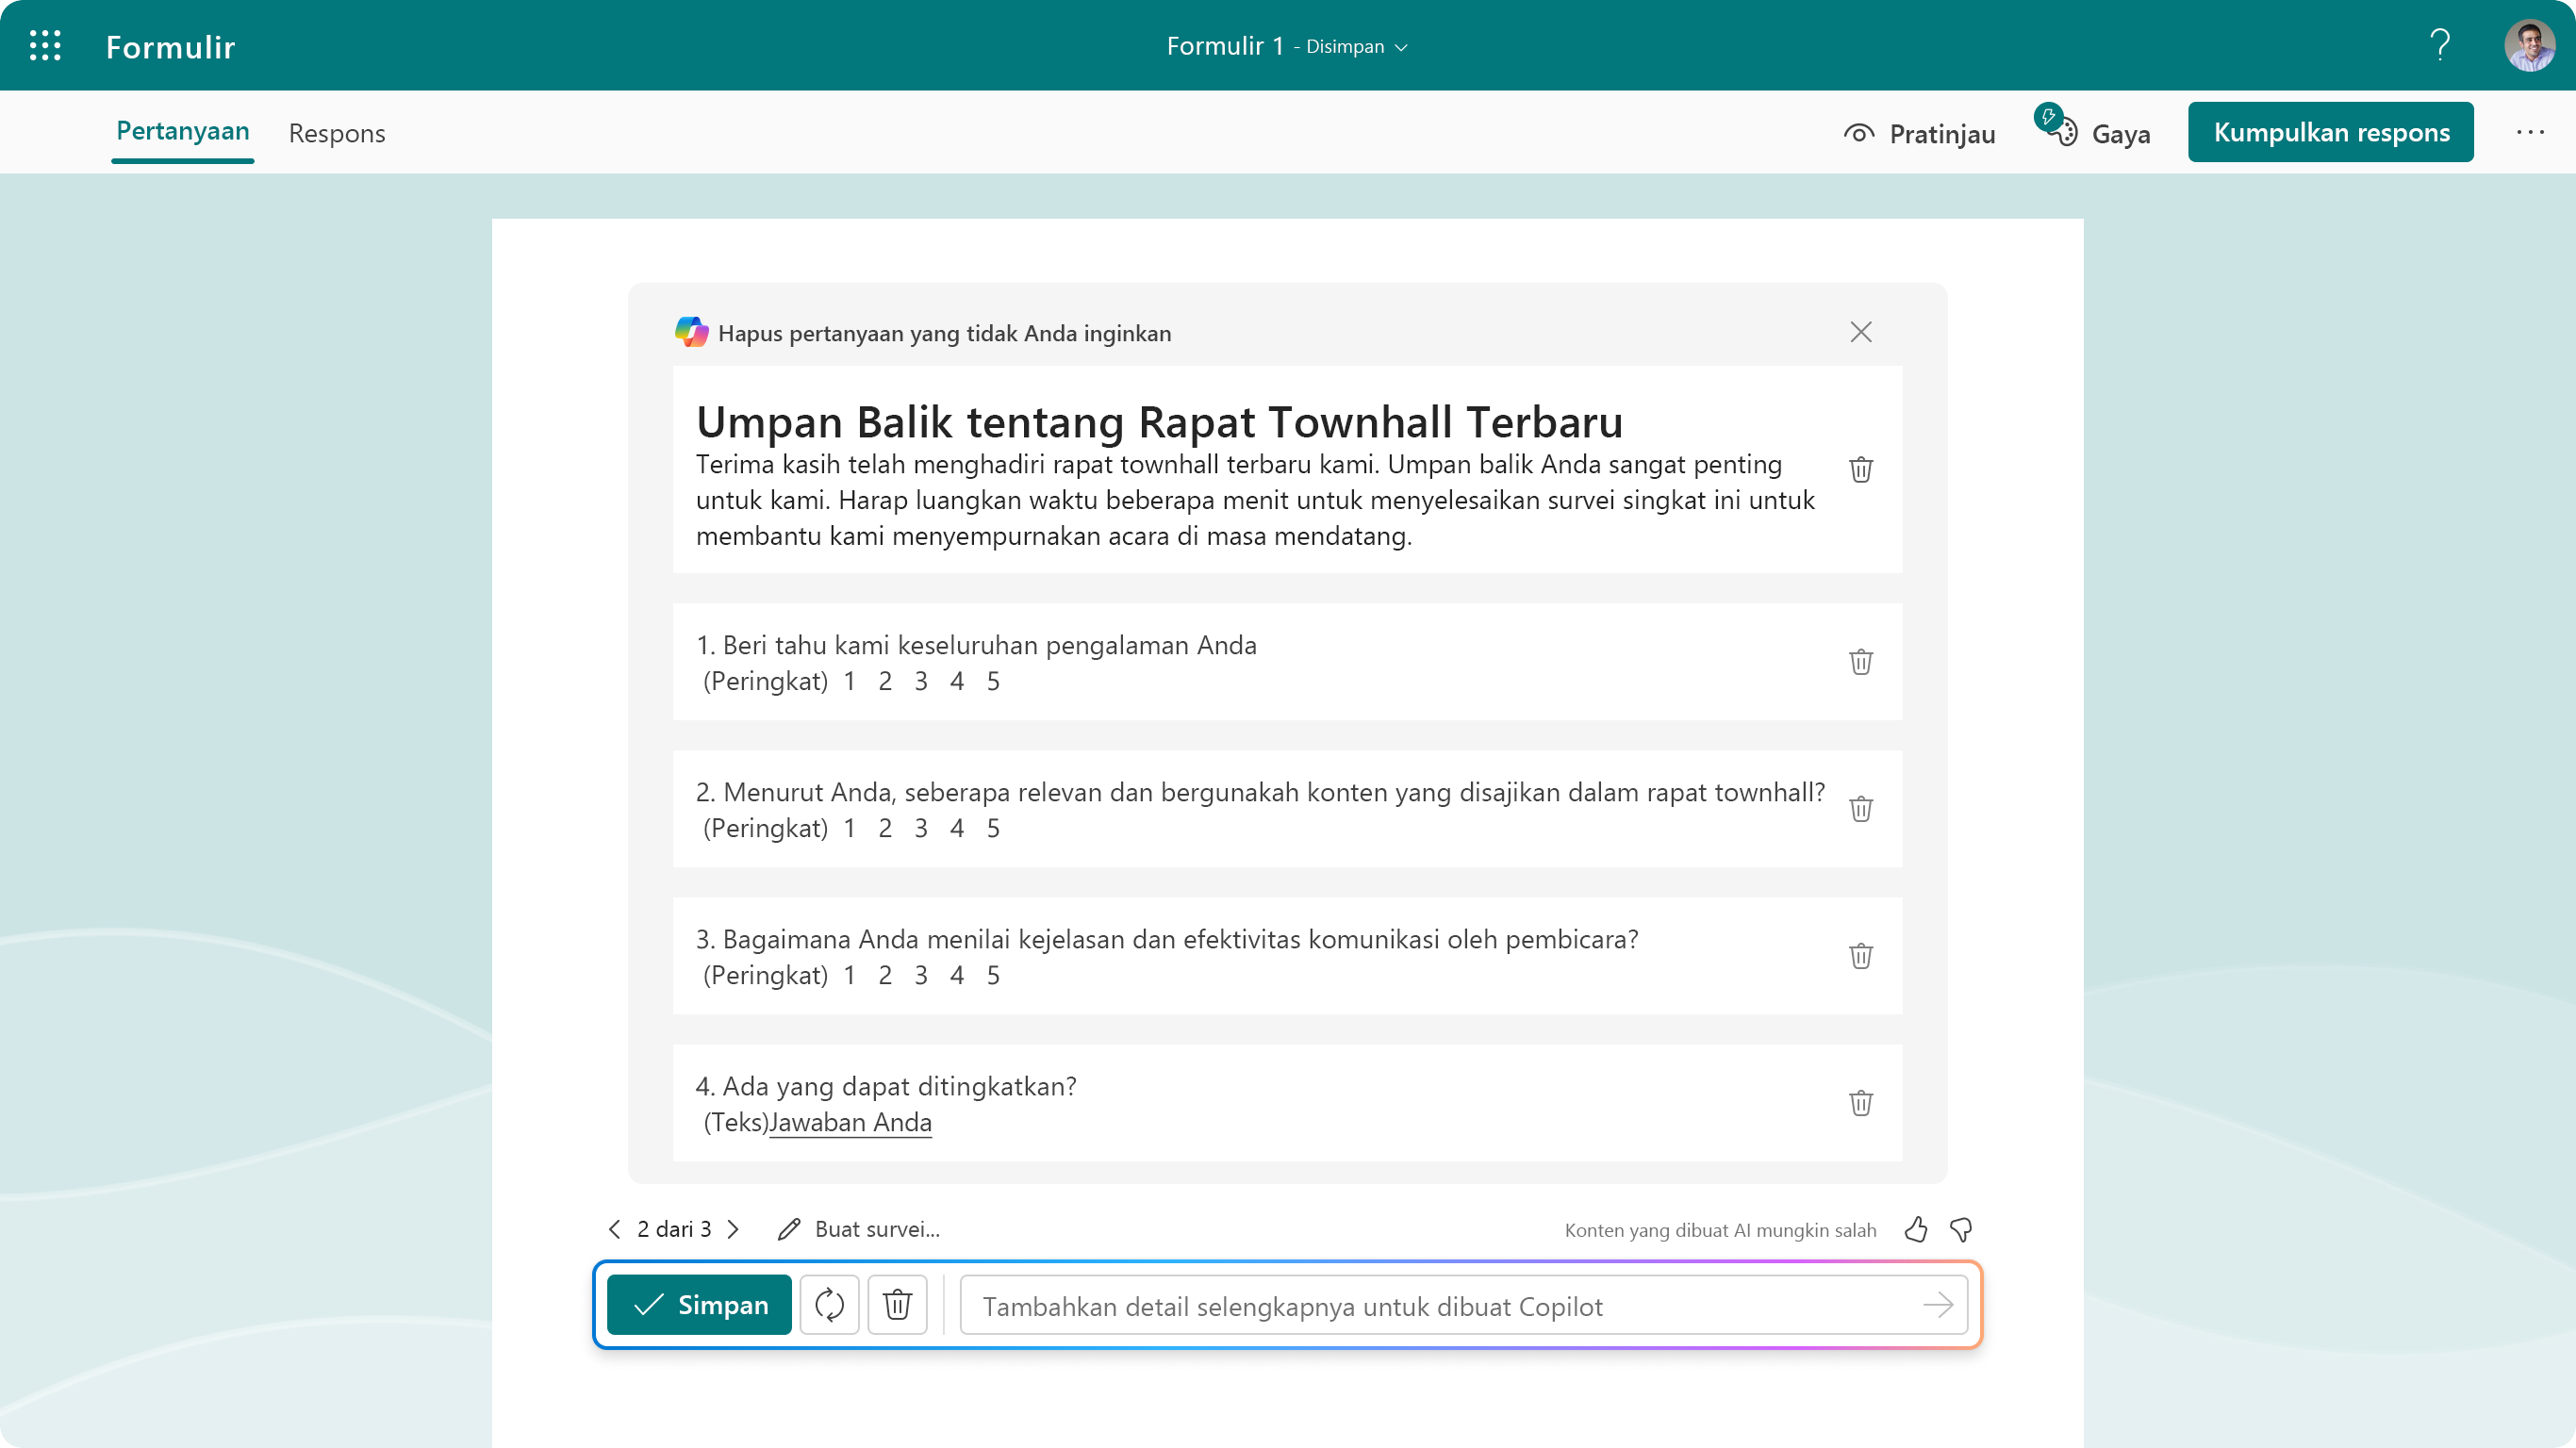Give thumbs up feedback
Screen dimensions: 2576x1448
point(1915,1229)
